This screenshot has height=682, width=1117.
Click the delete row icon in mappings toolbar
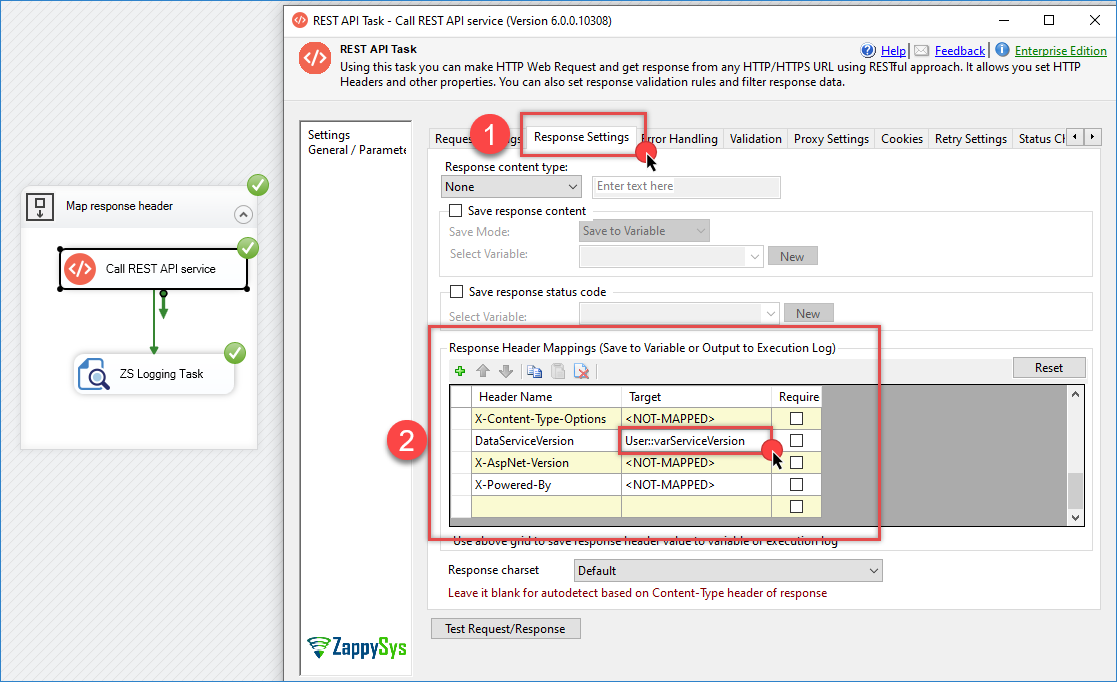(x=580, y=371)
